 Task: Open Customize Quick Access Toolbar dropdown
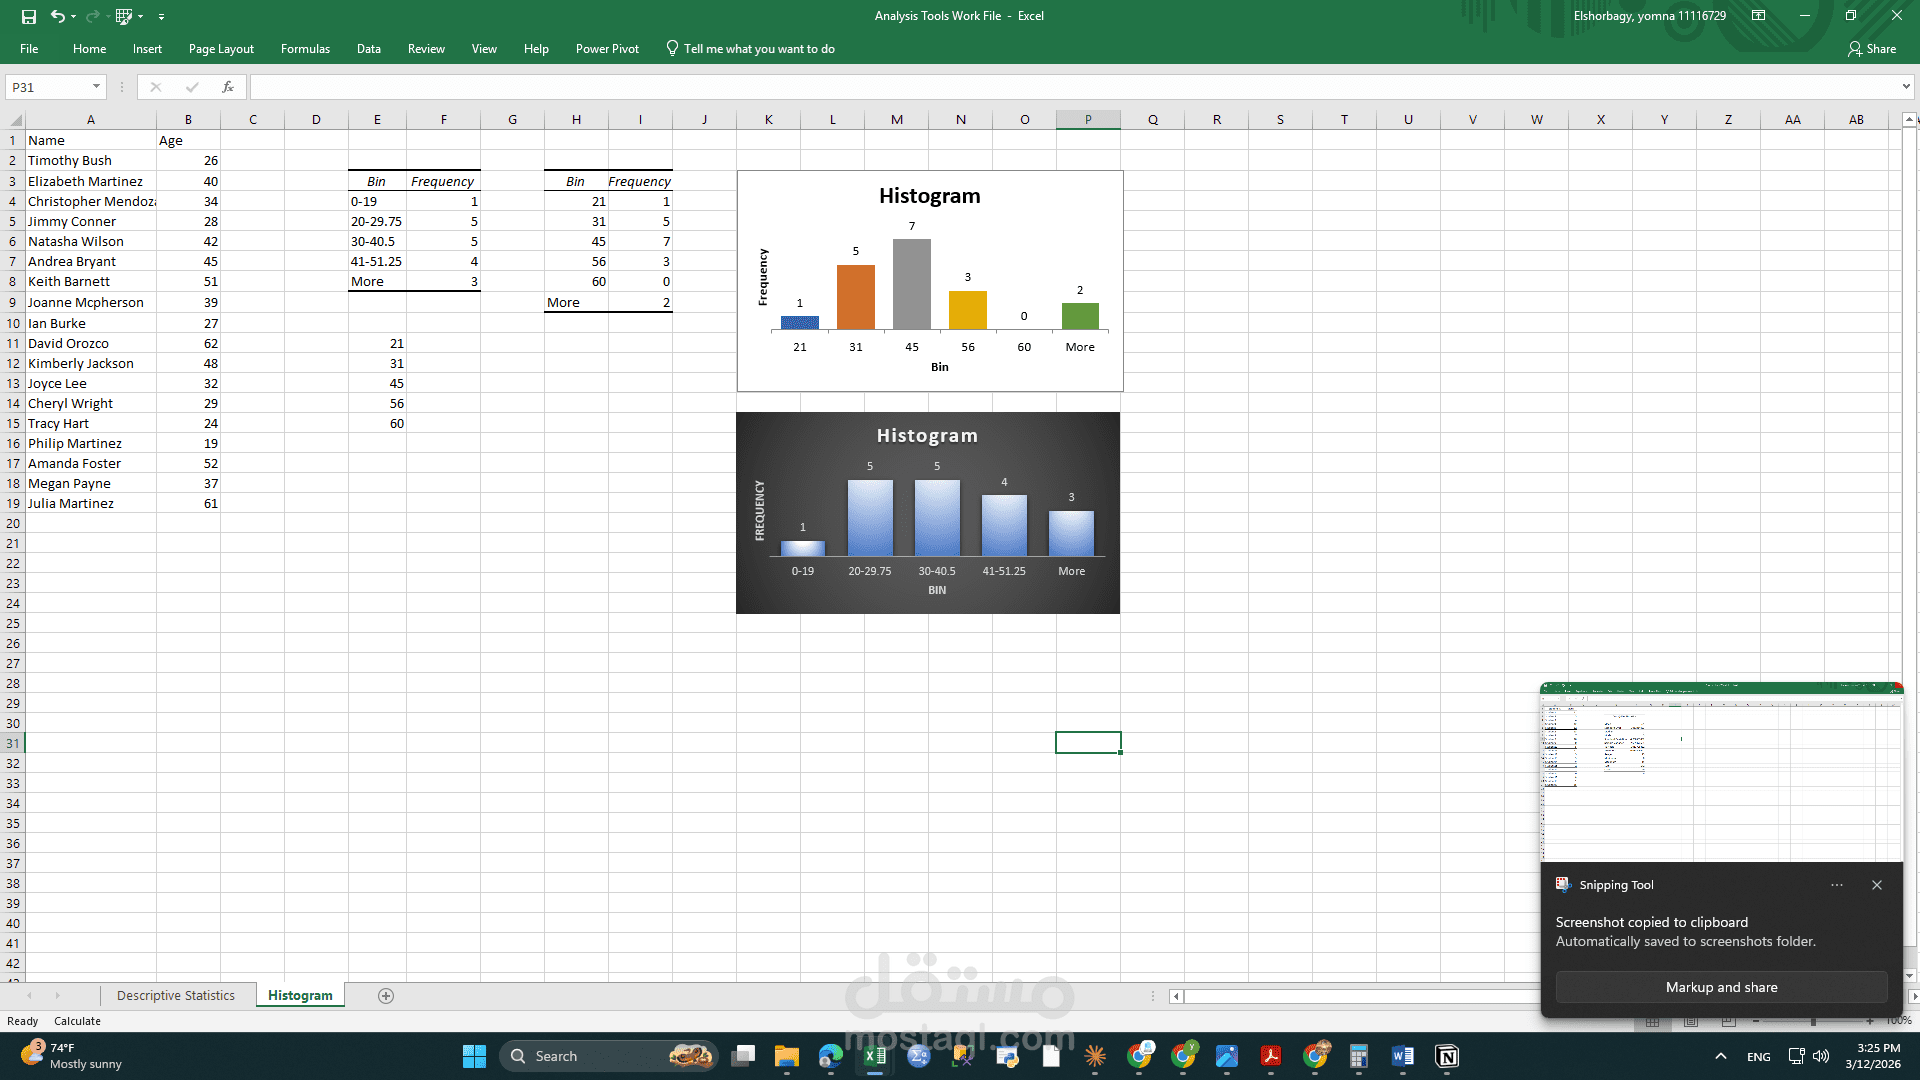(x=161, y=17)
